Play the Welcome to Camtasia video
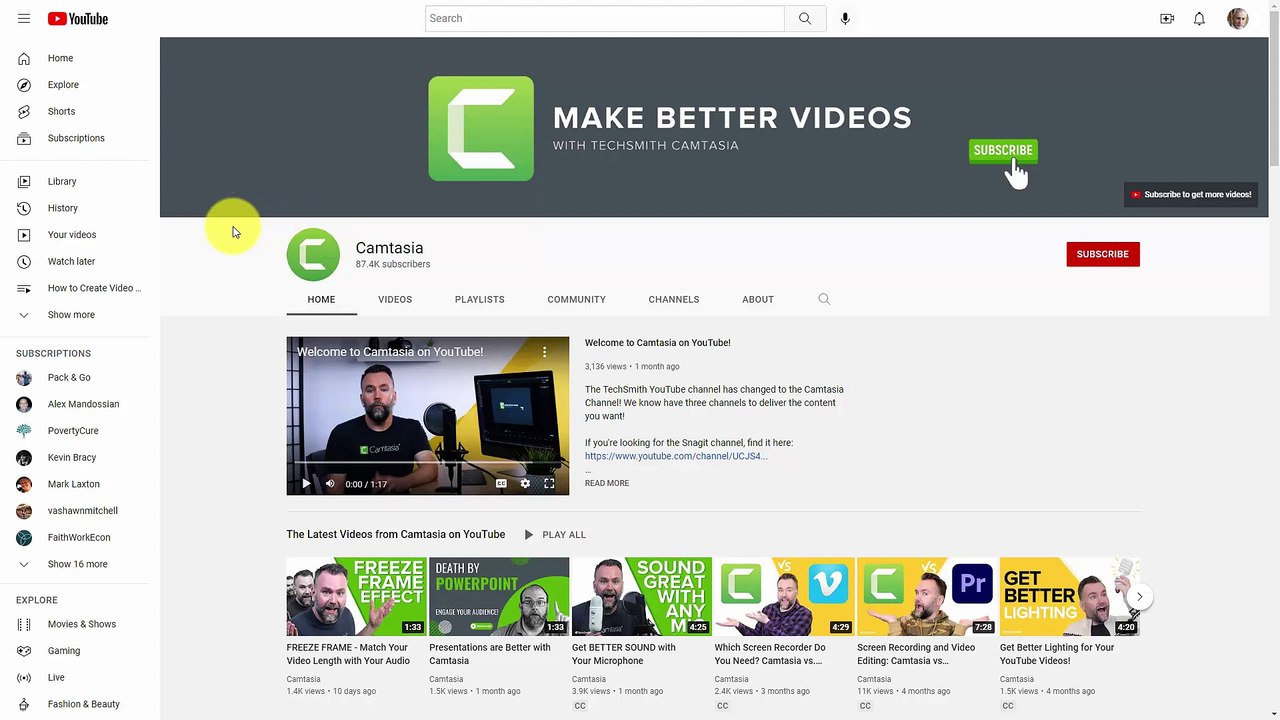 coord(306,484)
